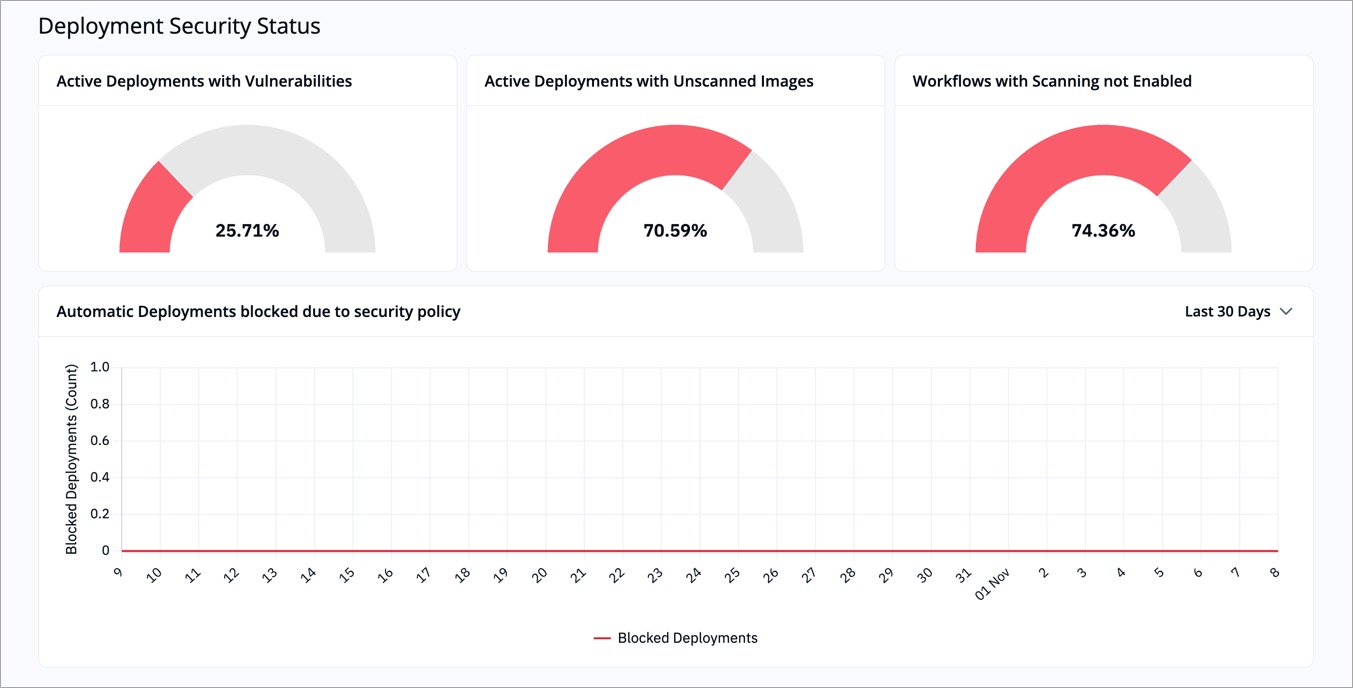Click the Active Deployments with Unscanned Images gauge
Viewport: 1353px width, 688px height.
(675, 190)
